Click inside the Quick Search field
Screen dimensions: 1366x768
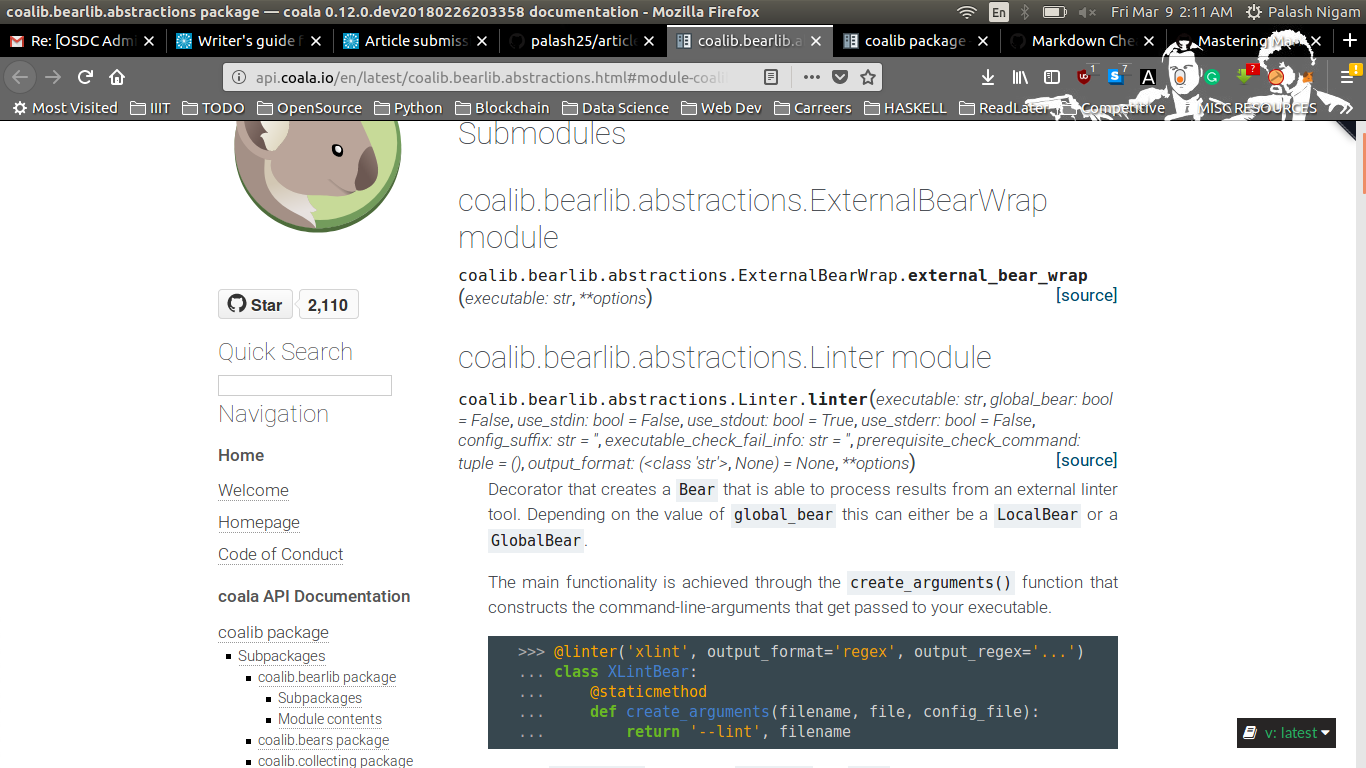click(304, 385)
